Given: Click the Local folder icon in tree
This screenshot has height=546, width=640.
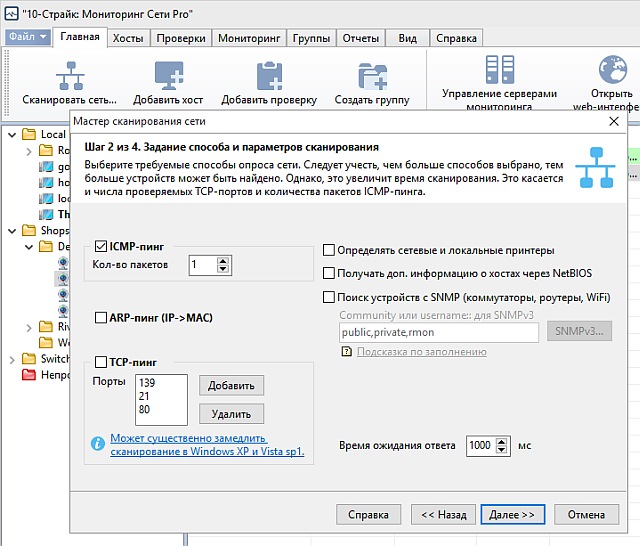Looking at the screenshot, I should coord(29,134).
